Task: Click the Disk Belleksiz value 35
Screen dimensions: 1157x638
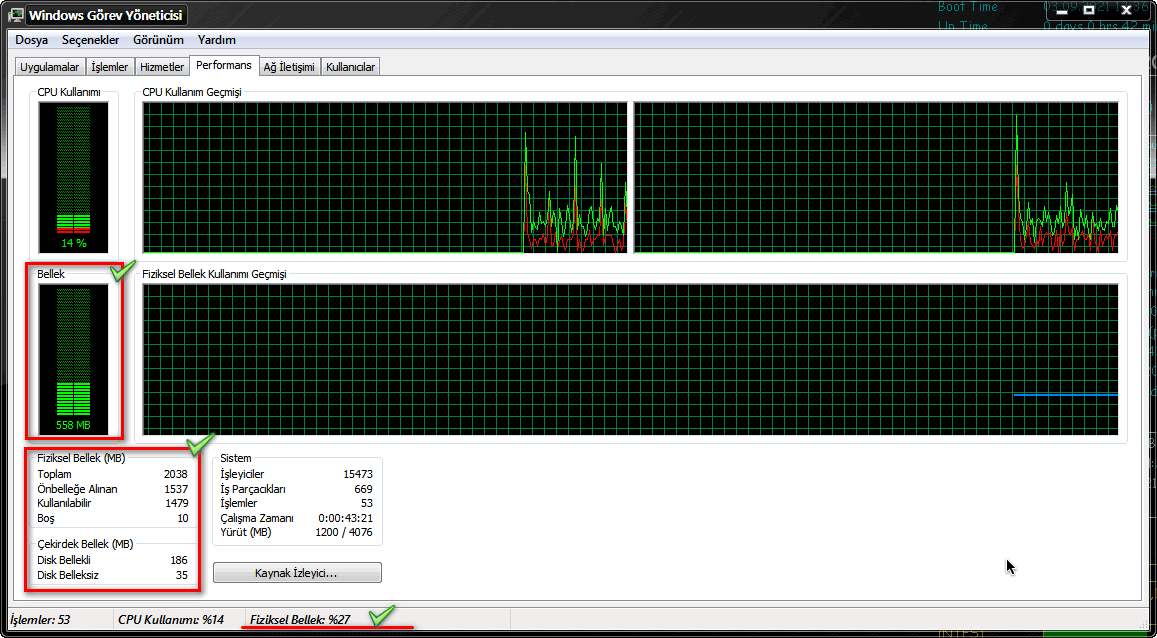Action: click(182, 575)
